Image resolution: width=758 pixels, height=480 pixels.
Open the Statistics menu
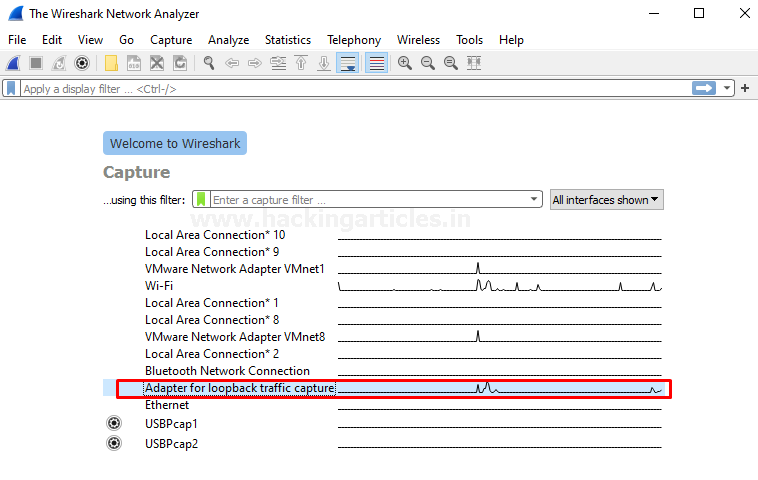(288, 40)
